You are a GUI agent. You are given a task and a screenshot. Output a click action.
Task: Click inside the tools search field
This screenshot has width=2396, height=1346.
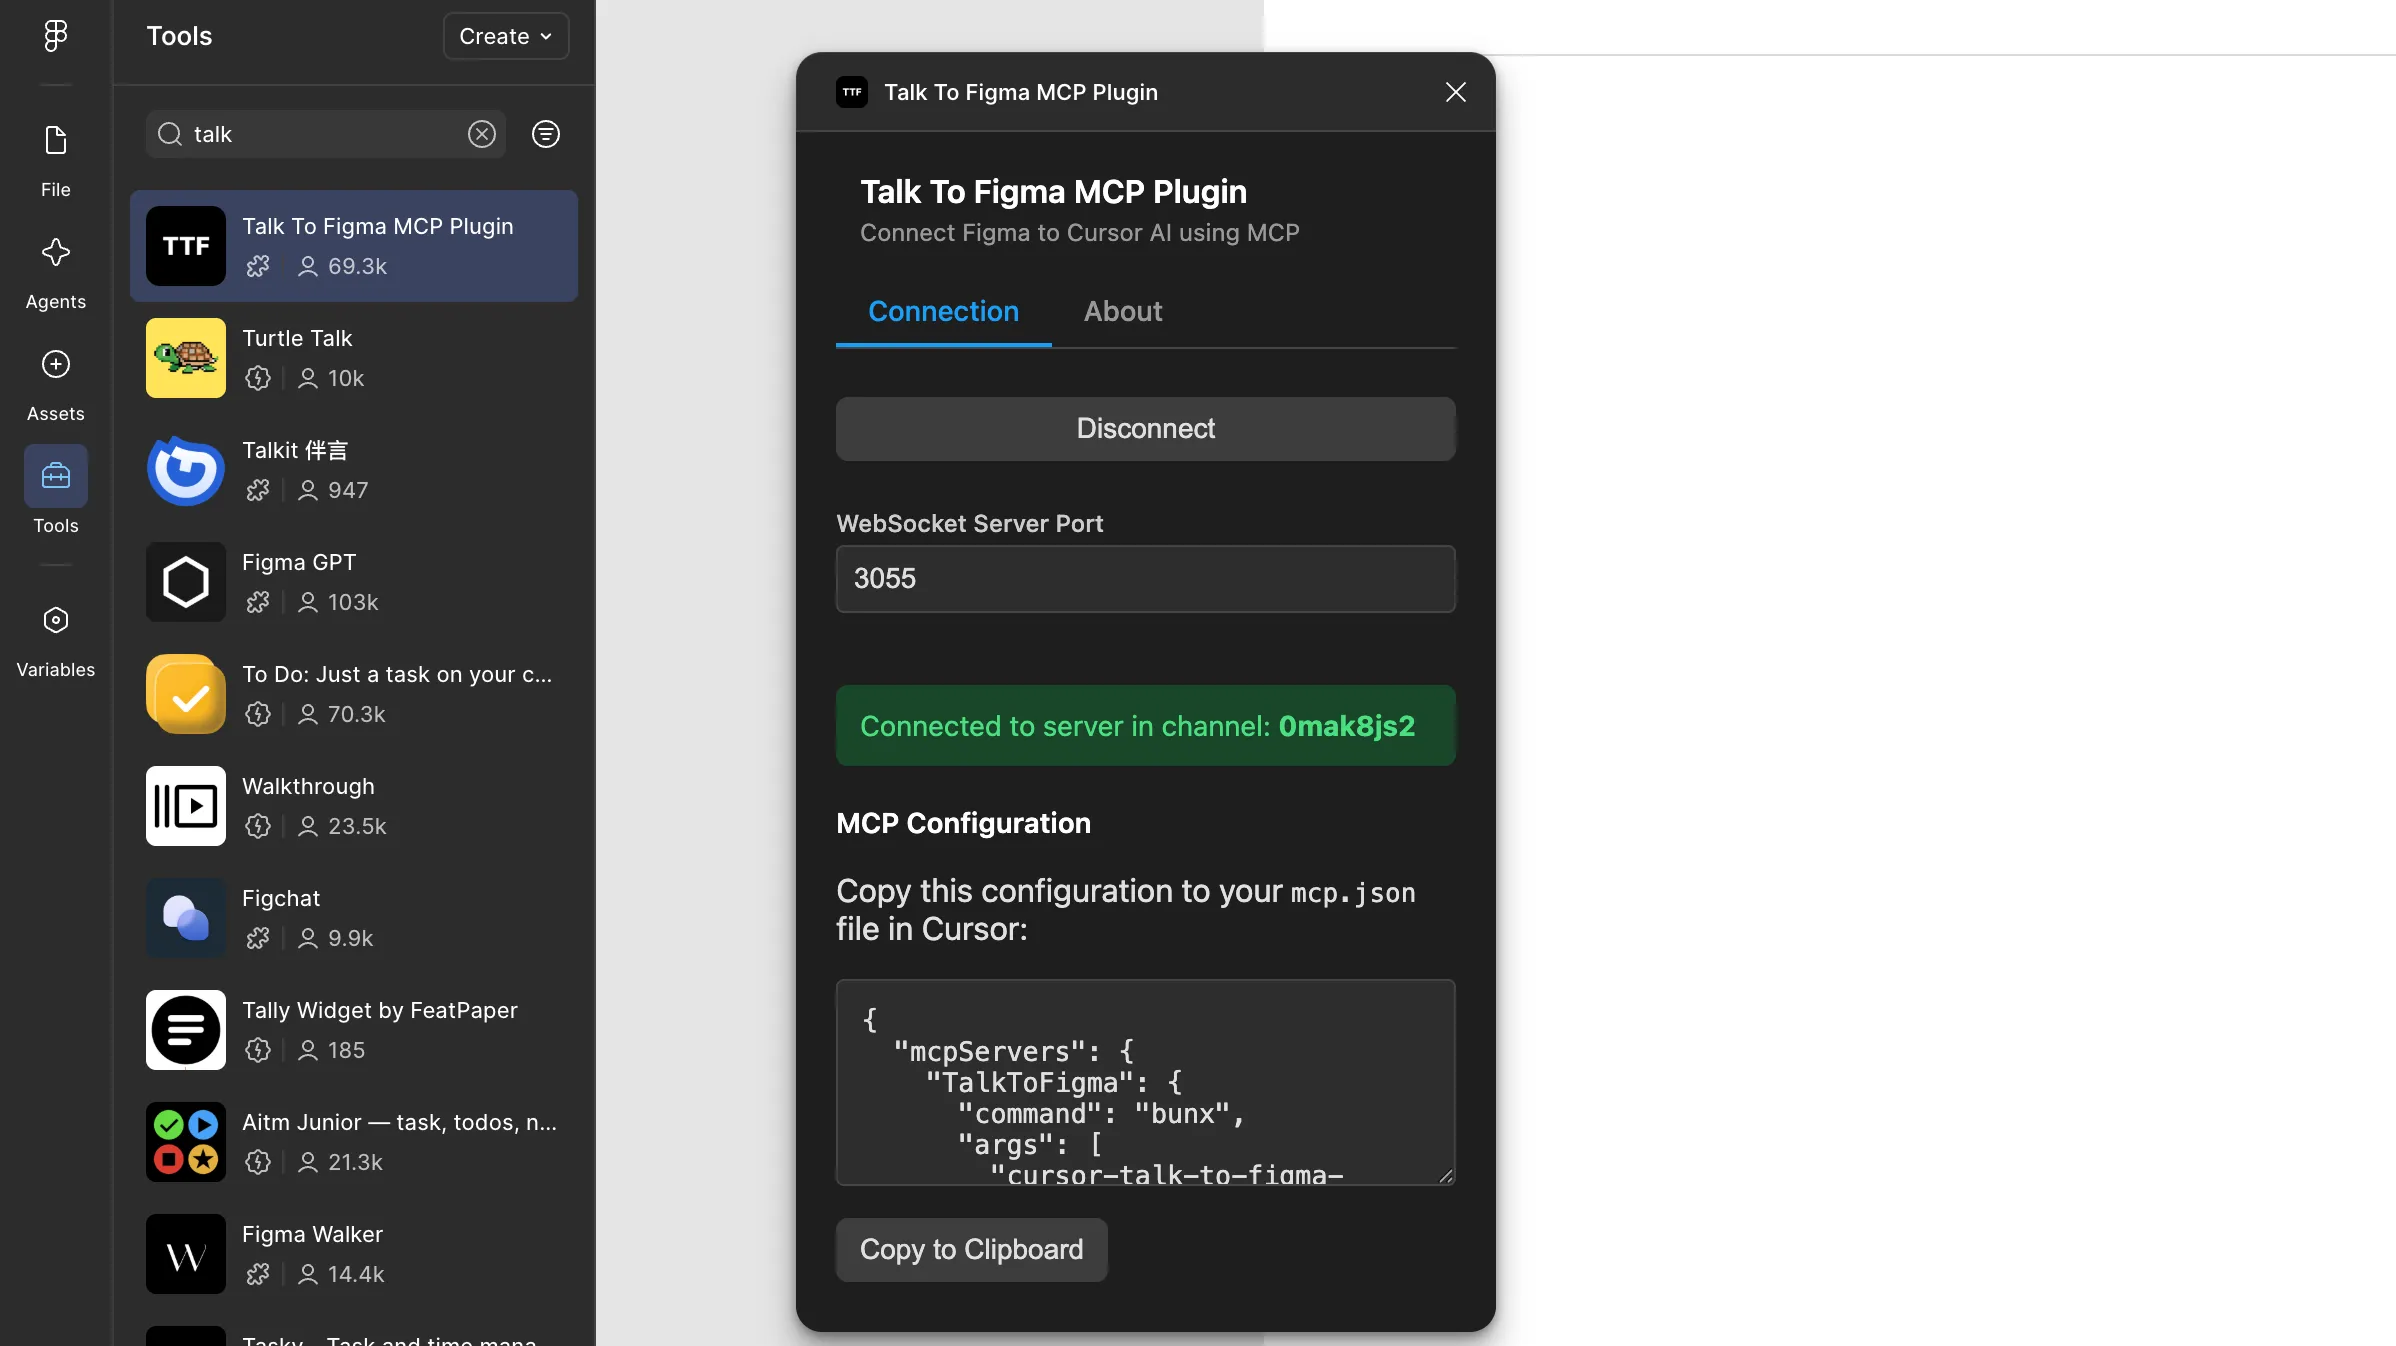tap(326, 134)
